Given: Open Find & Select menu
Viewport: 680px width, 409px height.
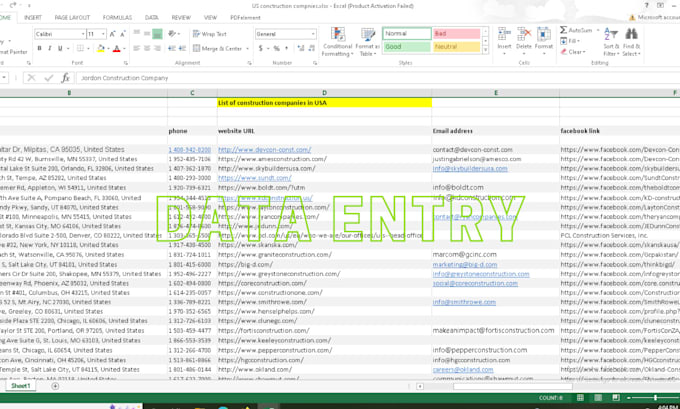Looking at the screenshot, I should tap(631, 42).
